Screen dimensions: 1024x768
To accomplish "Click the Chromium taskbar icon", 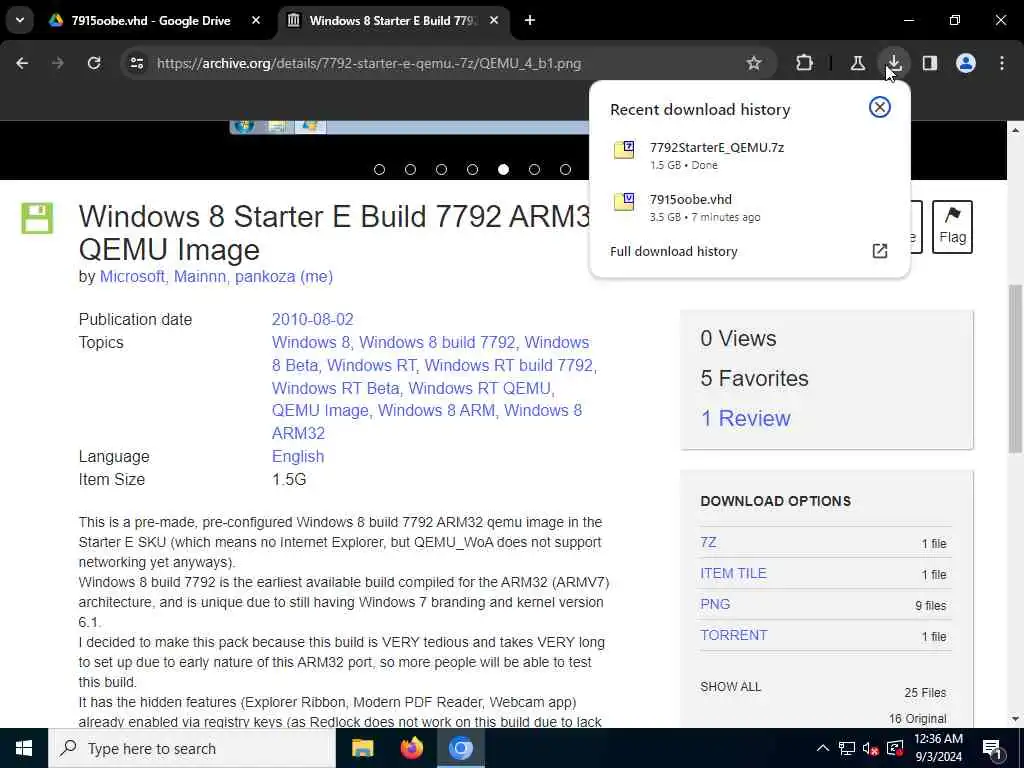I will coord(460,748).
